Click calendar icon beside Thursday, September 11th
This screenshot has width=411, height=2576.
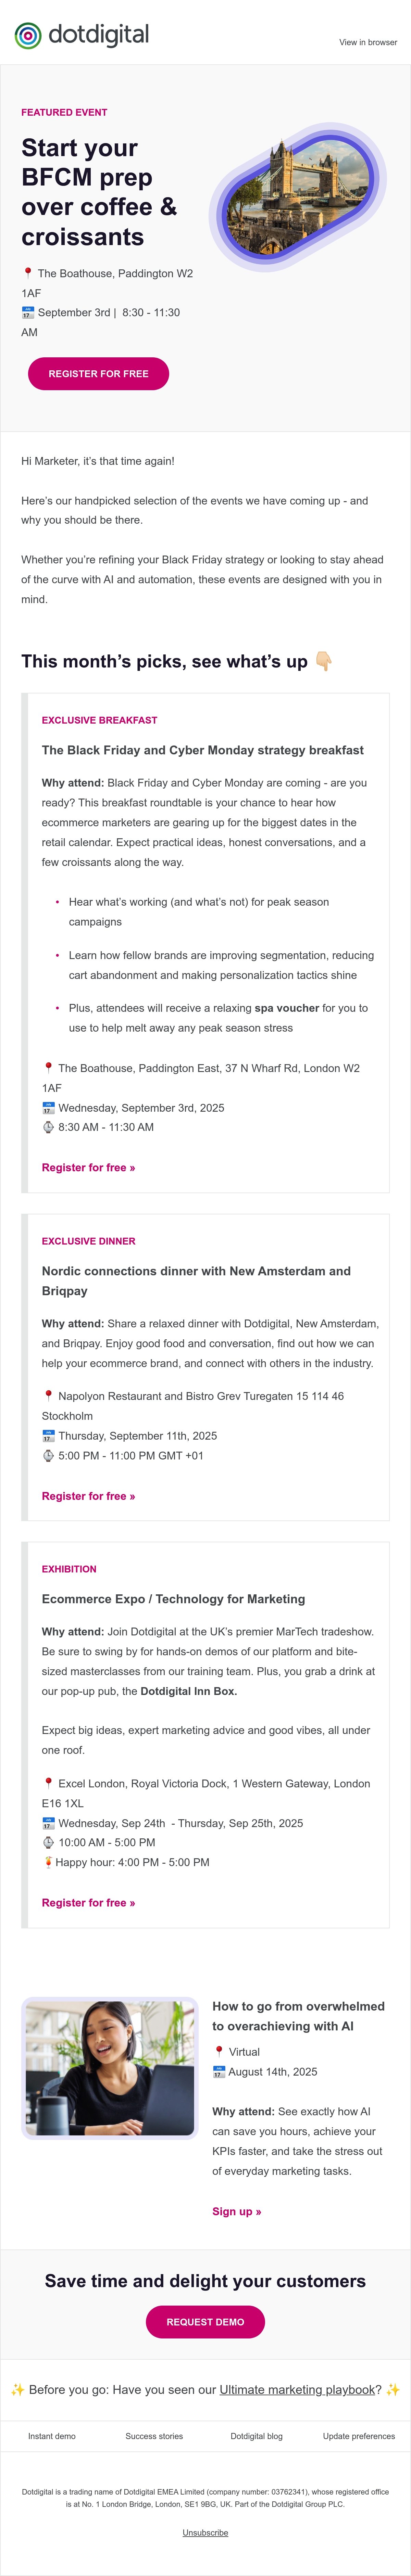point(48,1435)
